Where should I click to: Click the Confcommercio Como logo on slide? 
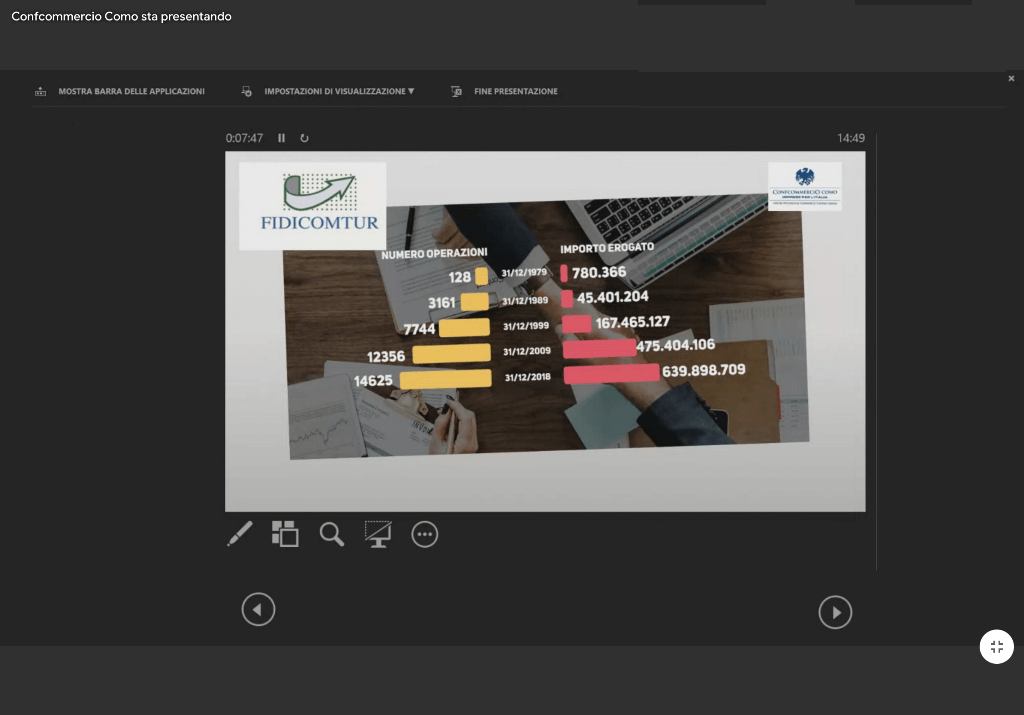point(804,186)
